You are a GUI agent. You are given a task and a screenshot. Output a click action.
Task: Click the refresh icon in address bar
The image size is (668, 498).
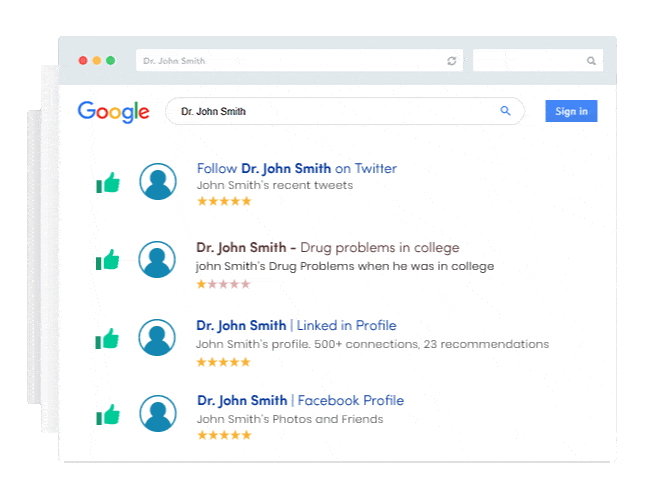(x=452, y=61)
